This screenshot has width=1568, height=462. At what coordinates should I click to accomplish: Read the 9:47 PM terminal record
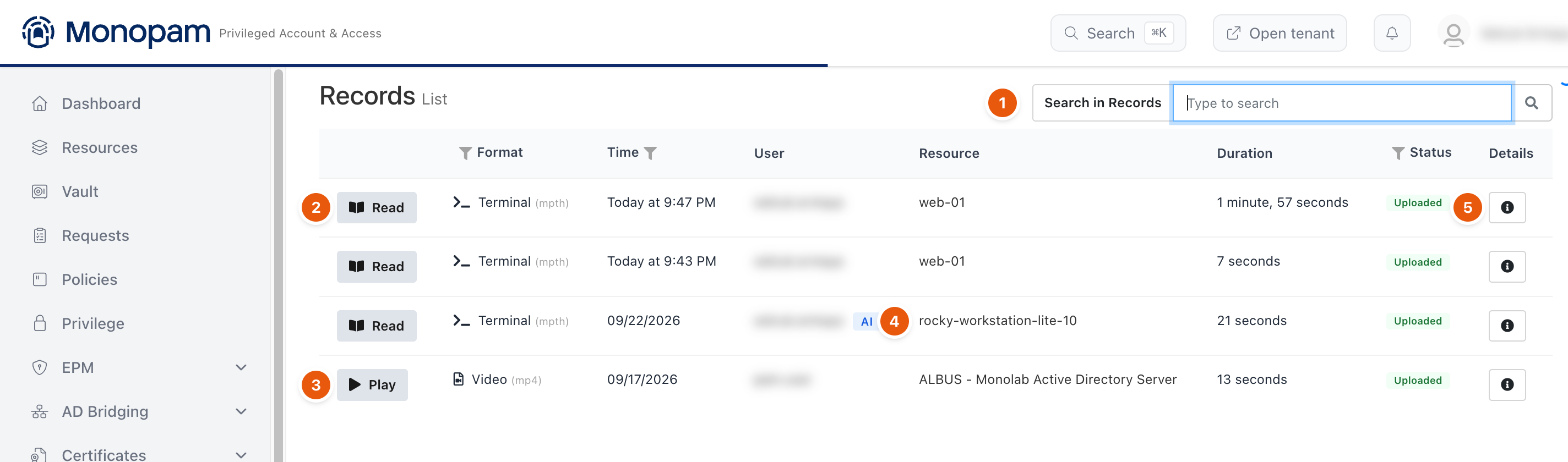[377, 208]
